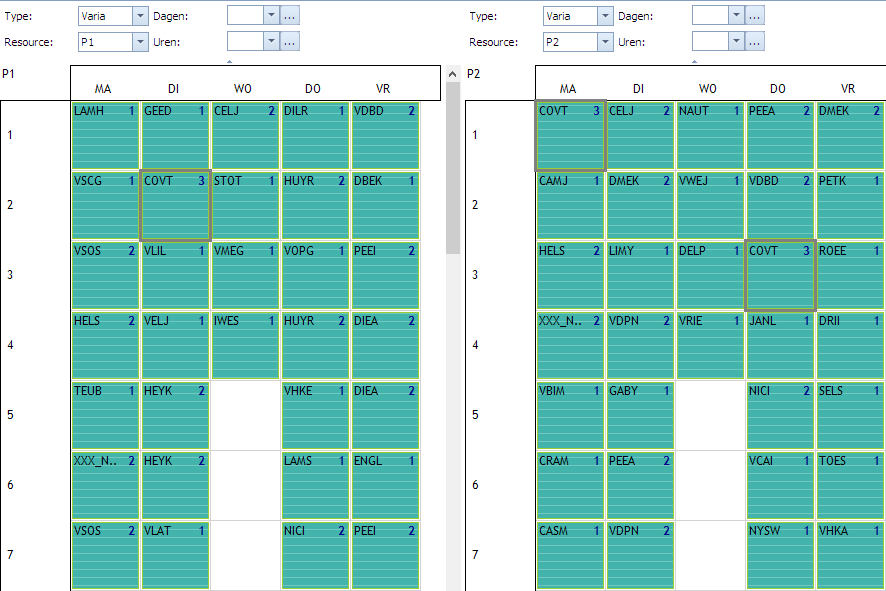The image size is (886, 591).
Task: Select the VSCG cell in the P1 timetable
Action: (x=105, y=206)
